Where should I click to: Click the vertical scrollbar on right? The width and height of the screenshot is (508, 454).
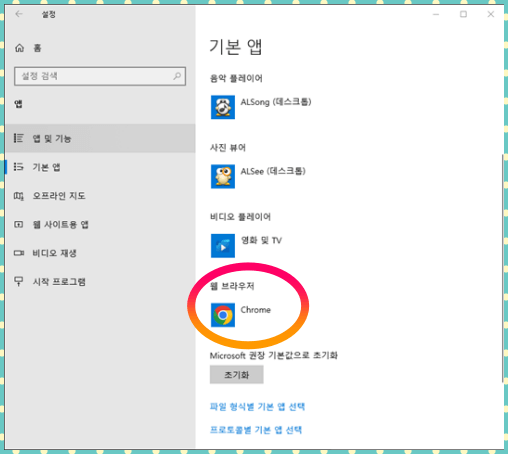(x=503, y=268)
